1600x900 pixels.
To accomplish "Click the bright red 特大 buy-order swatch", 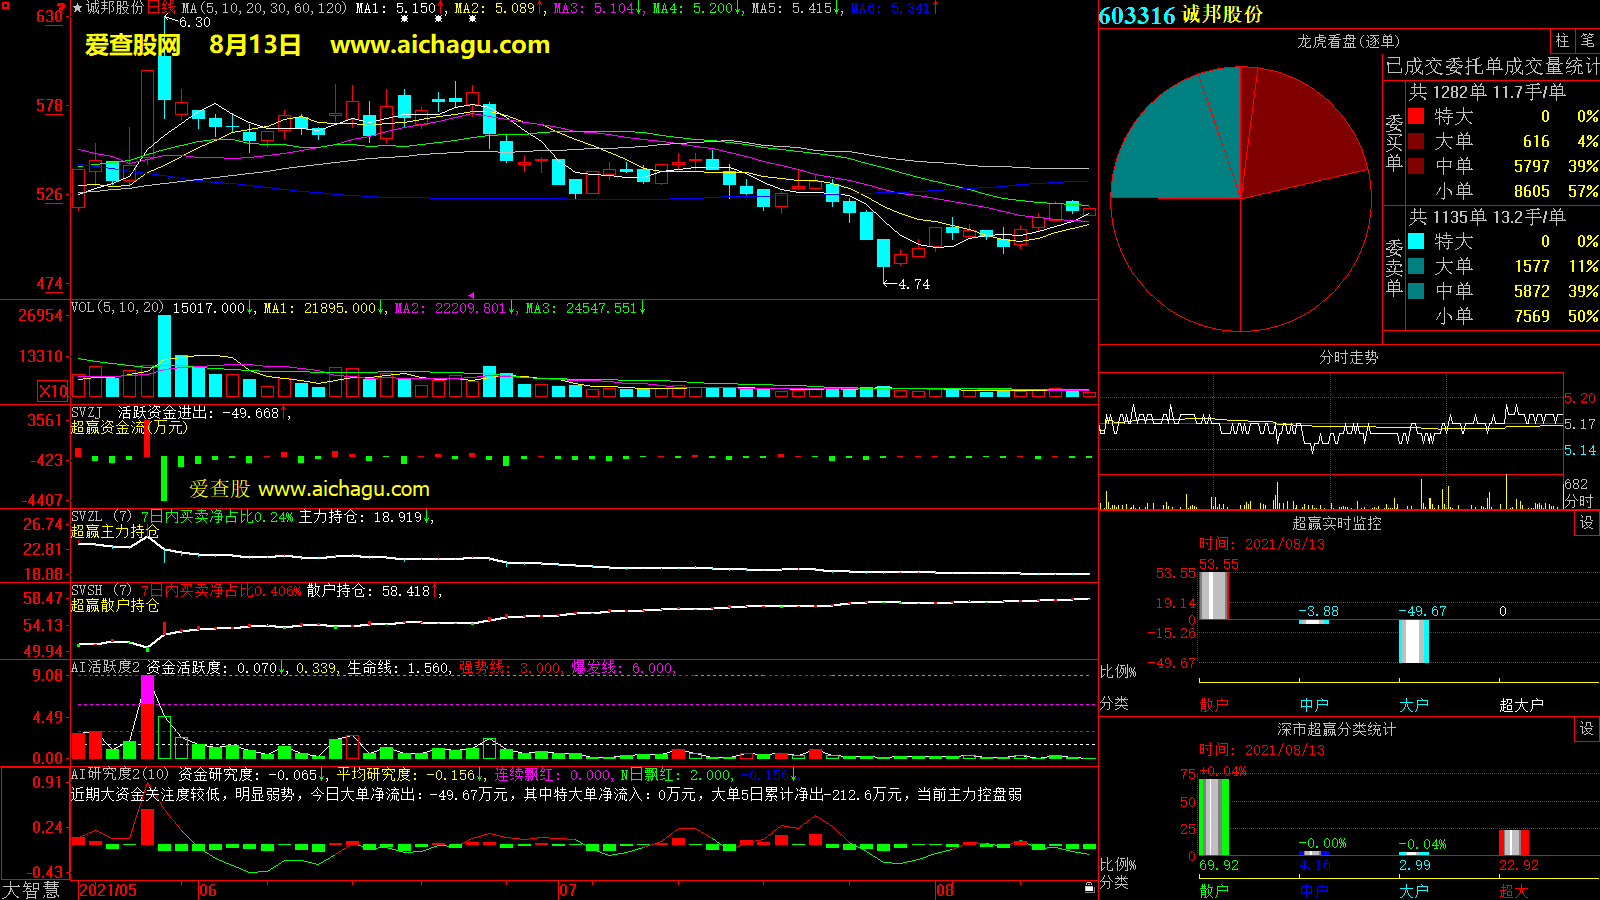I will [x=1416, y=116].
